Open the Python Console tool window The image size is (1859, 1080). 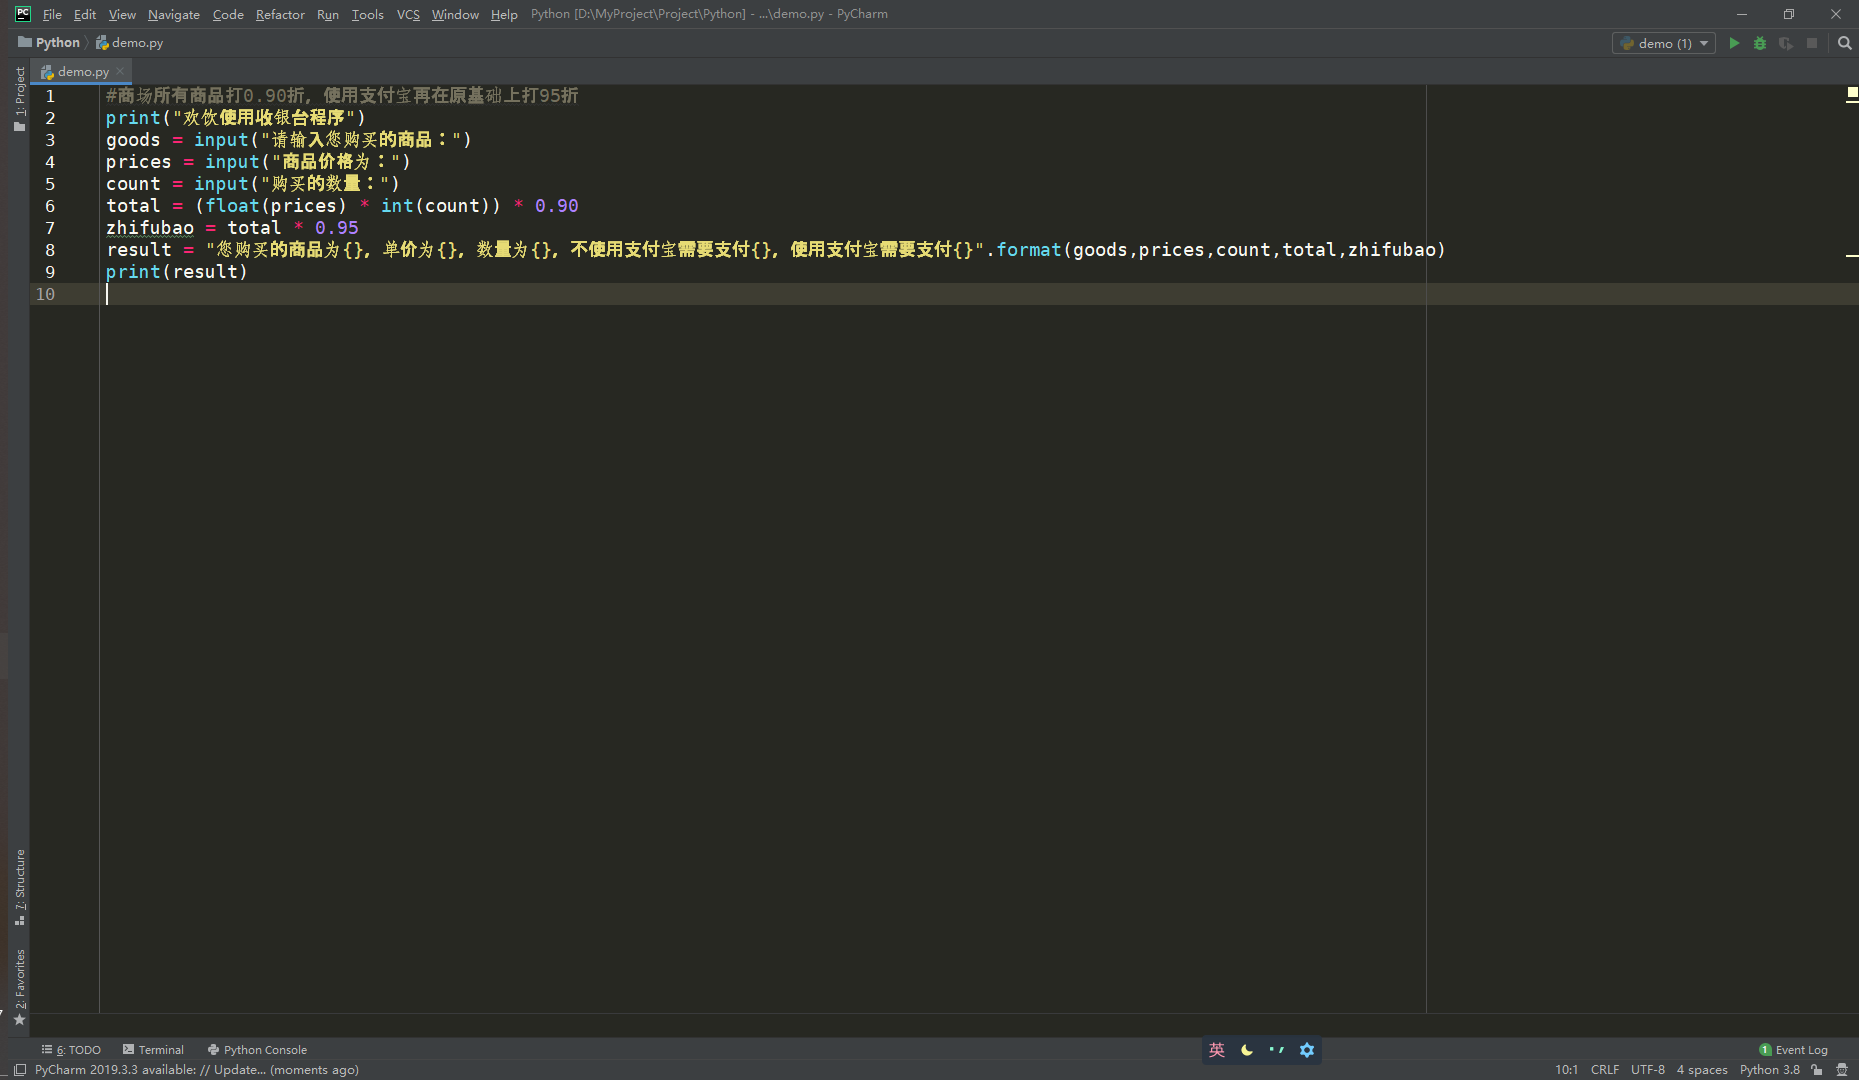pos(257,1050)
